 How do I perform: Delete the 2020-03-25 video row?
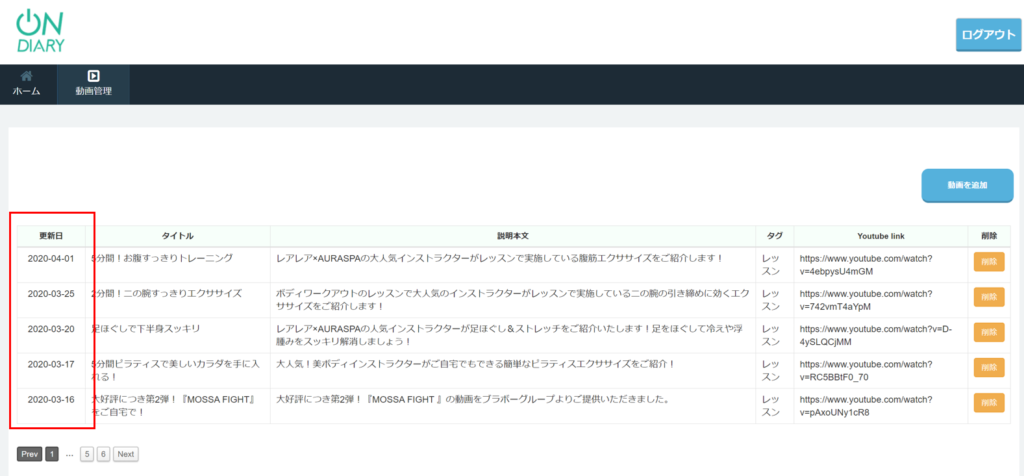(x=988, y=297)
